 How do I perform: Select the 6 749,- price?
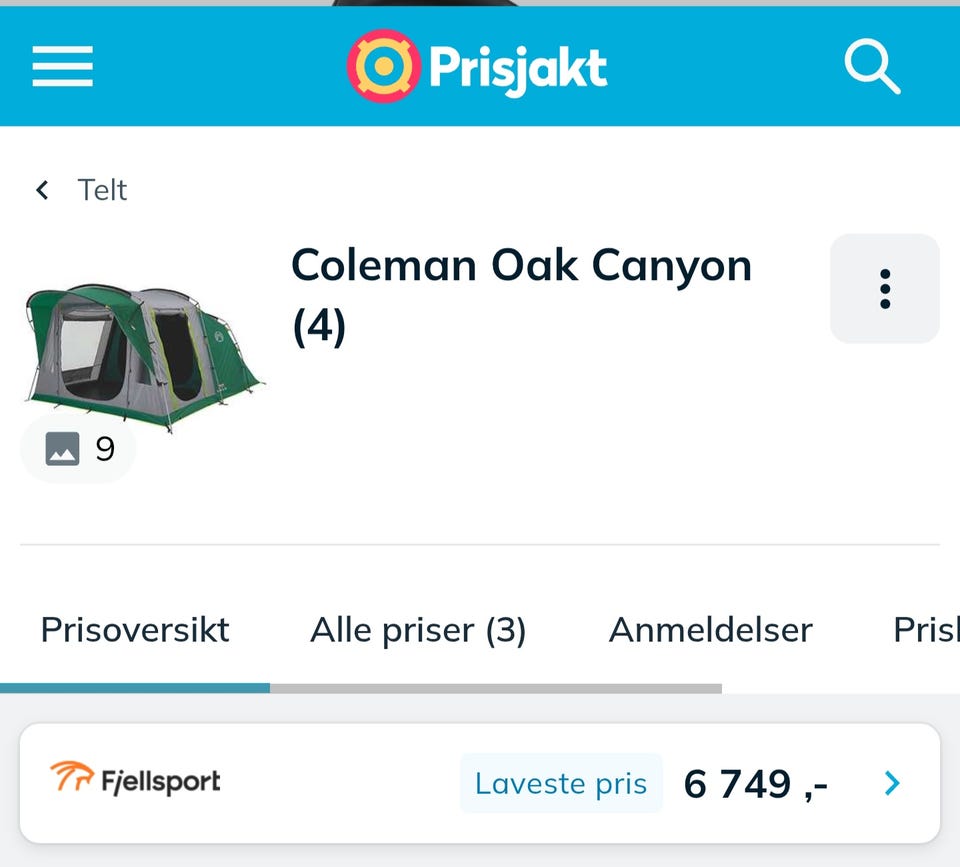pos(755,783)
